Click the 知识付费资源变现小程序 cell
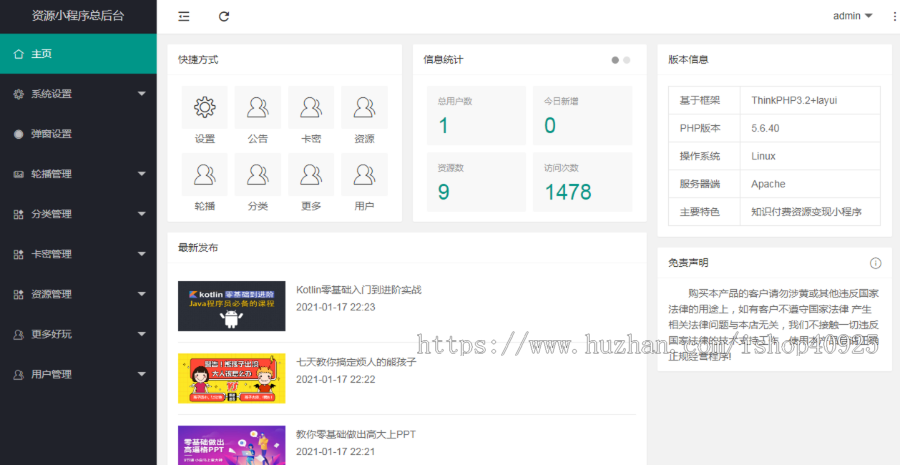 (810, 212)
